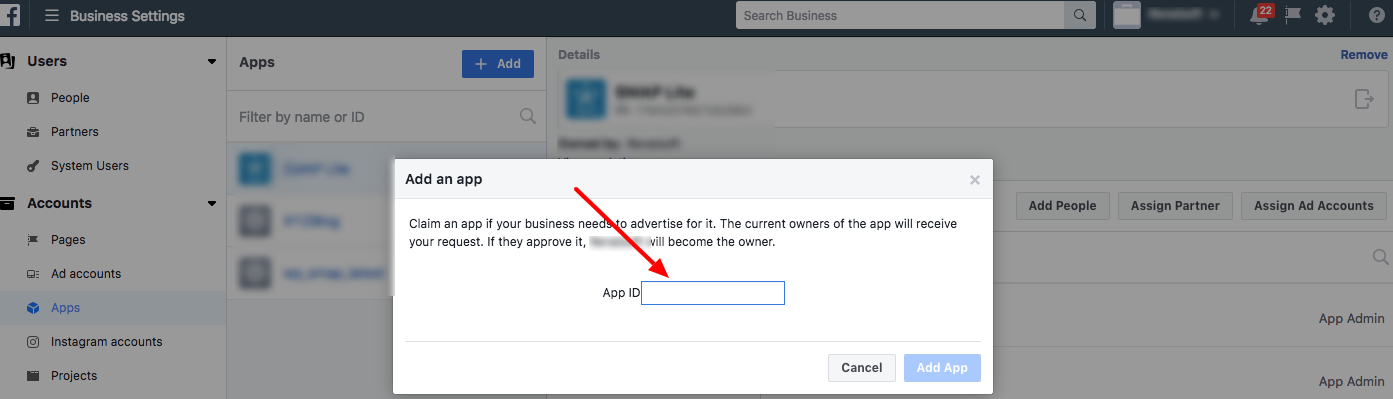Click the search magnifier in top search bar
This screenshot has height=399, width=1393.
pos(1079,16)
